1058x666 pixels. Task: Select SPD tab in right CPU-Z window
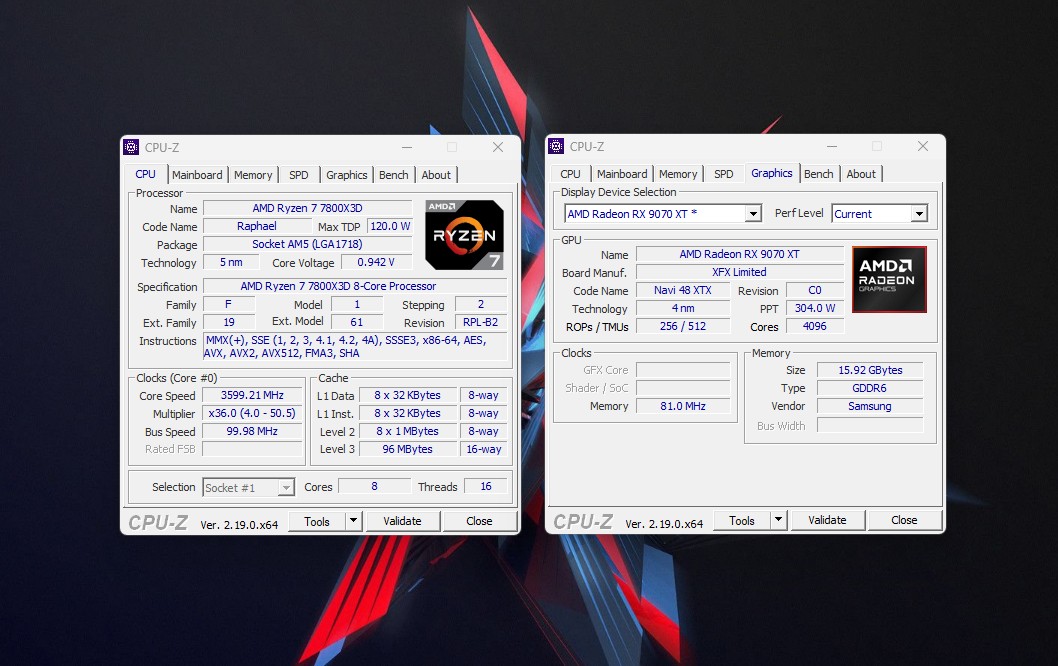(724, 174)
